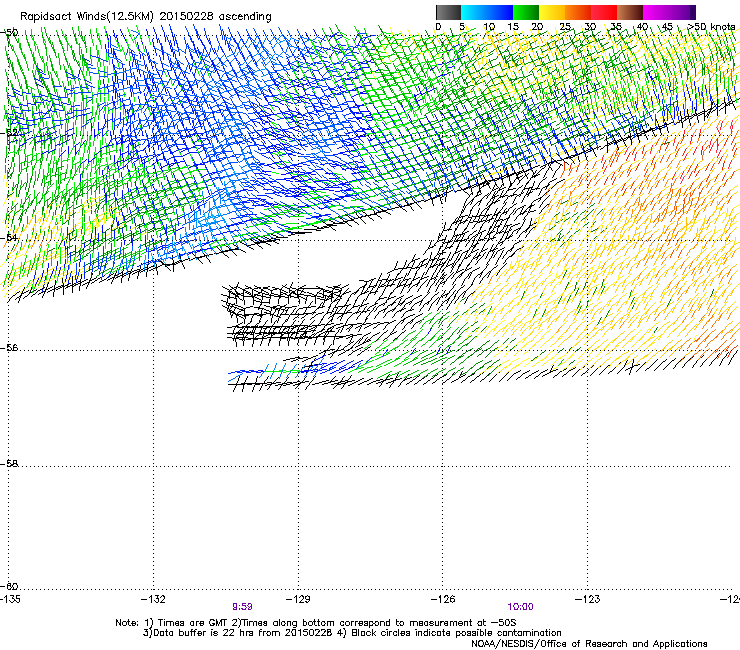740x650 pixels.
Task: Click the legend label '40'
Action: tap(642, 27)
